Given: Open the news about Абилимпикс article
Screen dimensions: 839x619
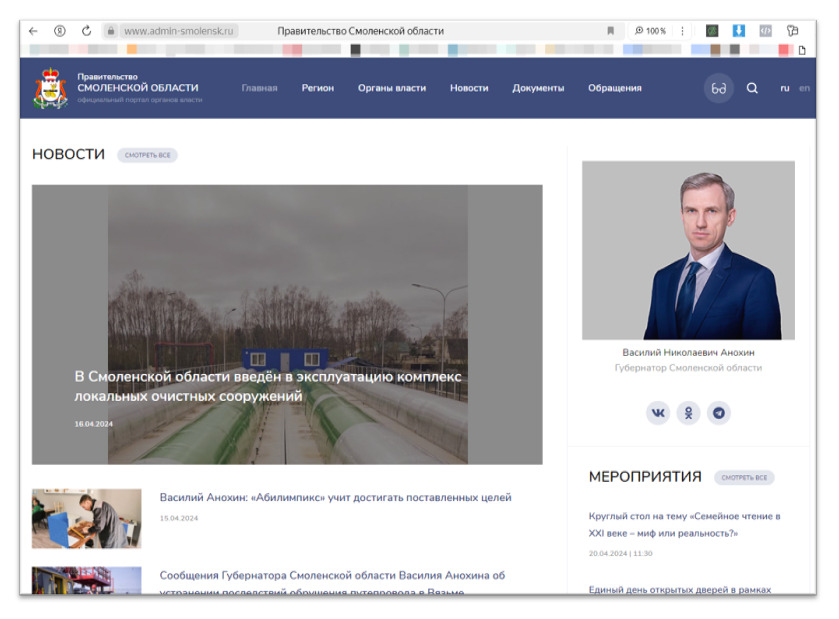Looking at the screenshot, I should 334,496.
